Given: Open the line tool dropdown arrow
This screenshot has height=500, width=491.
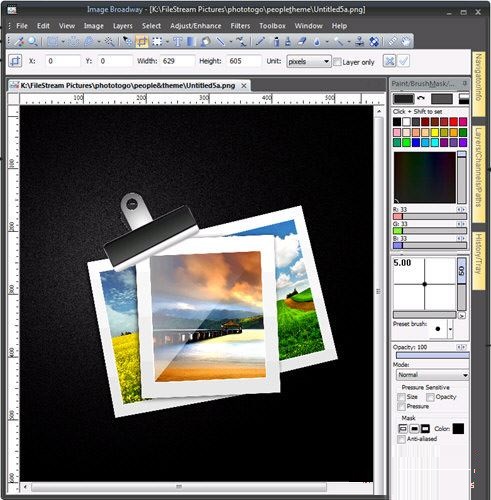Looking at the screenshot, I should click(231, 42).
